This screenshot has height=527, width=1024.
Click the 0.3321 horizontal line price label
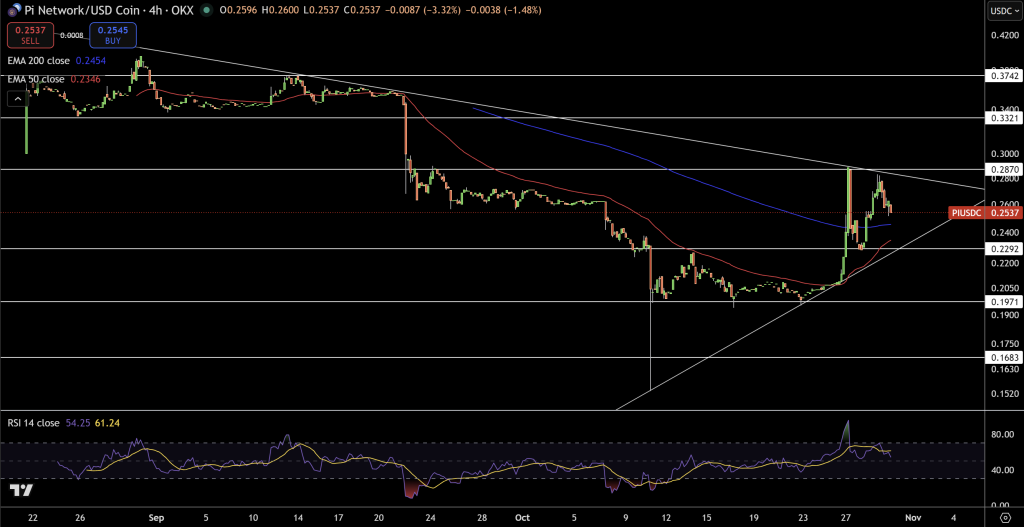(1002, 118)
